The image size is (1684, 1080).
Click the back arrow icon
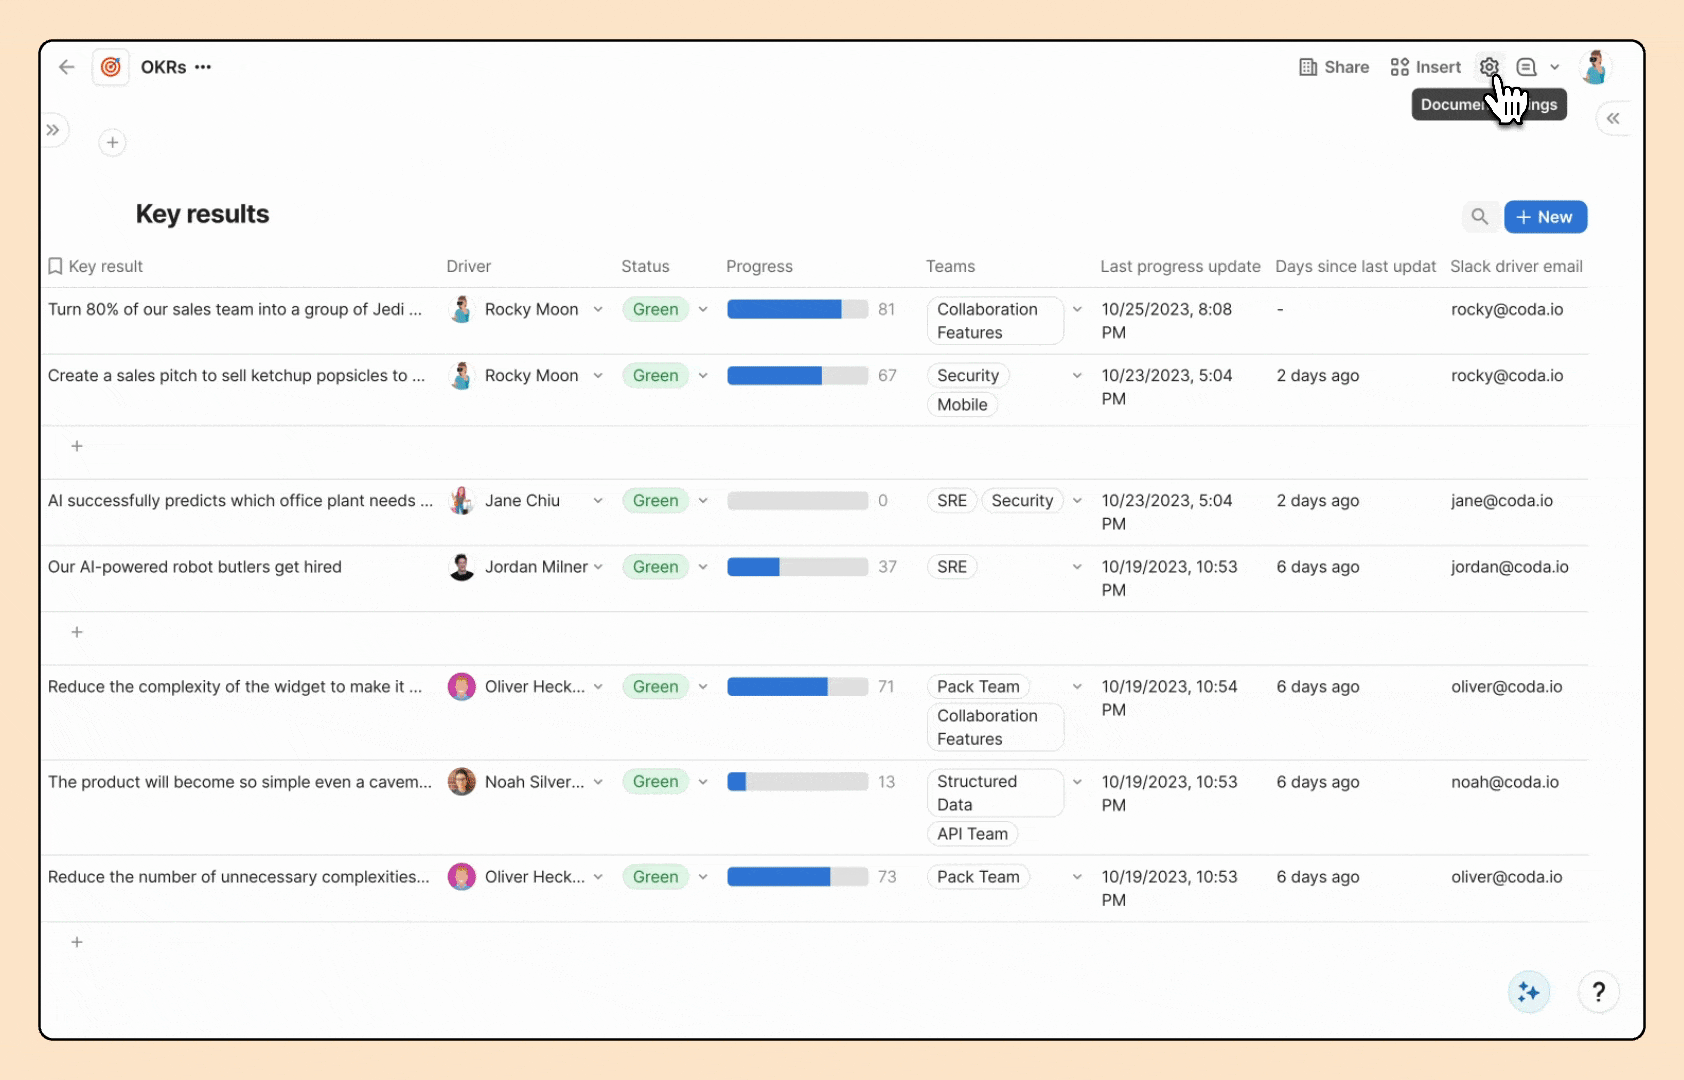(x=67, y=67)
